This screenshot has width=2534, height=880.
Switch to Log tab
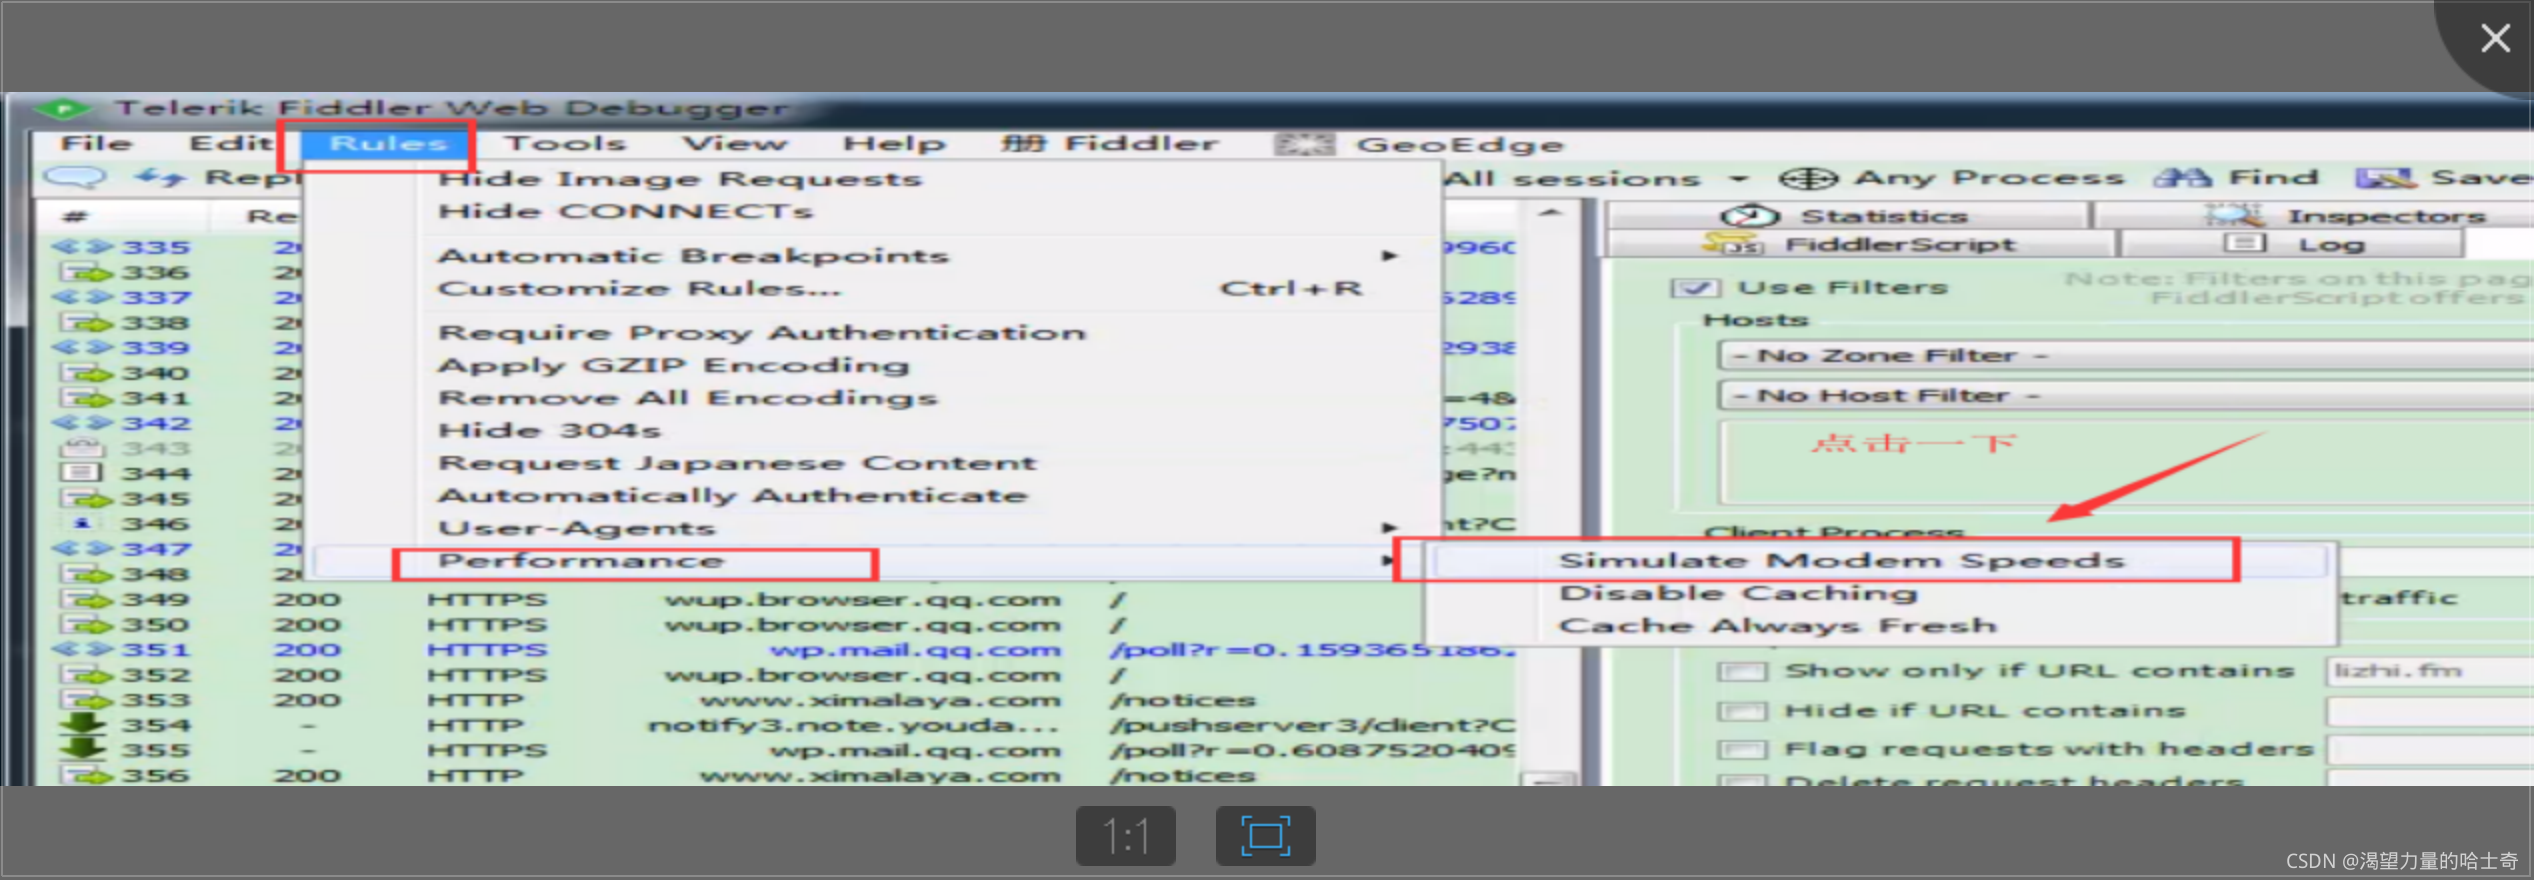2290,244
